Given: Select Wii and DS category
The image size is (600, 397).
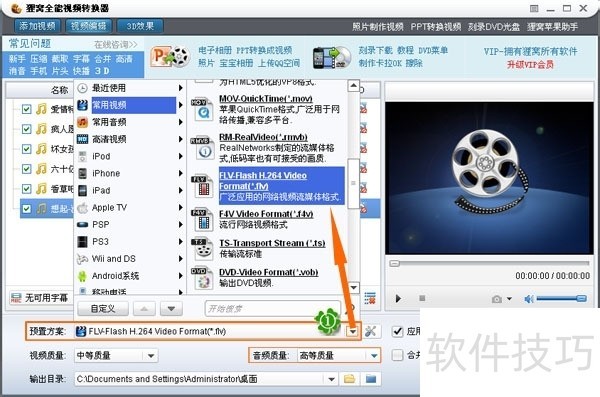Looking at the screenshot, I should [x=130, y=259].
